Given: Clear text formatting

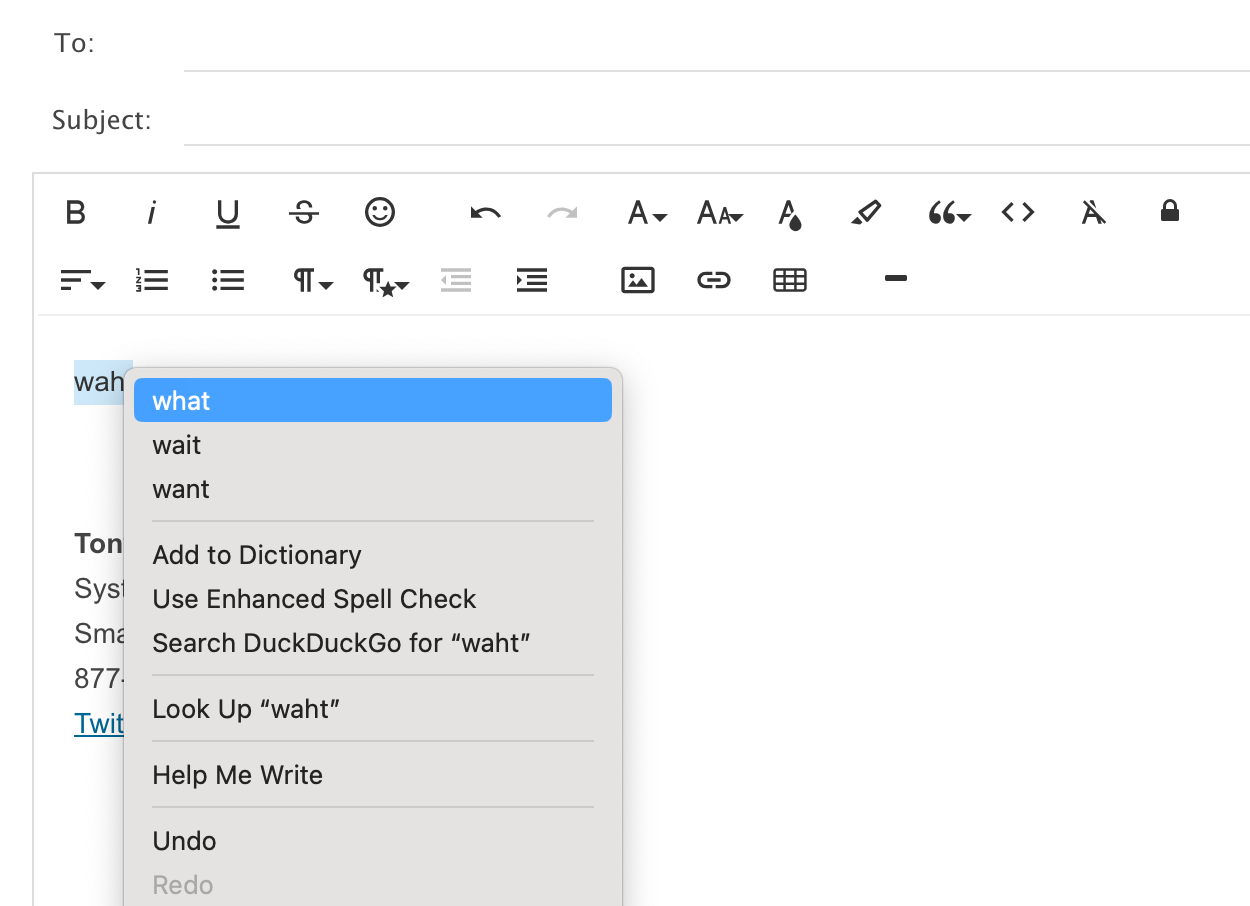Looking at the screenshot, I should (1094, 212).
